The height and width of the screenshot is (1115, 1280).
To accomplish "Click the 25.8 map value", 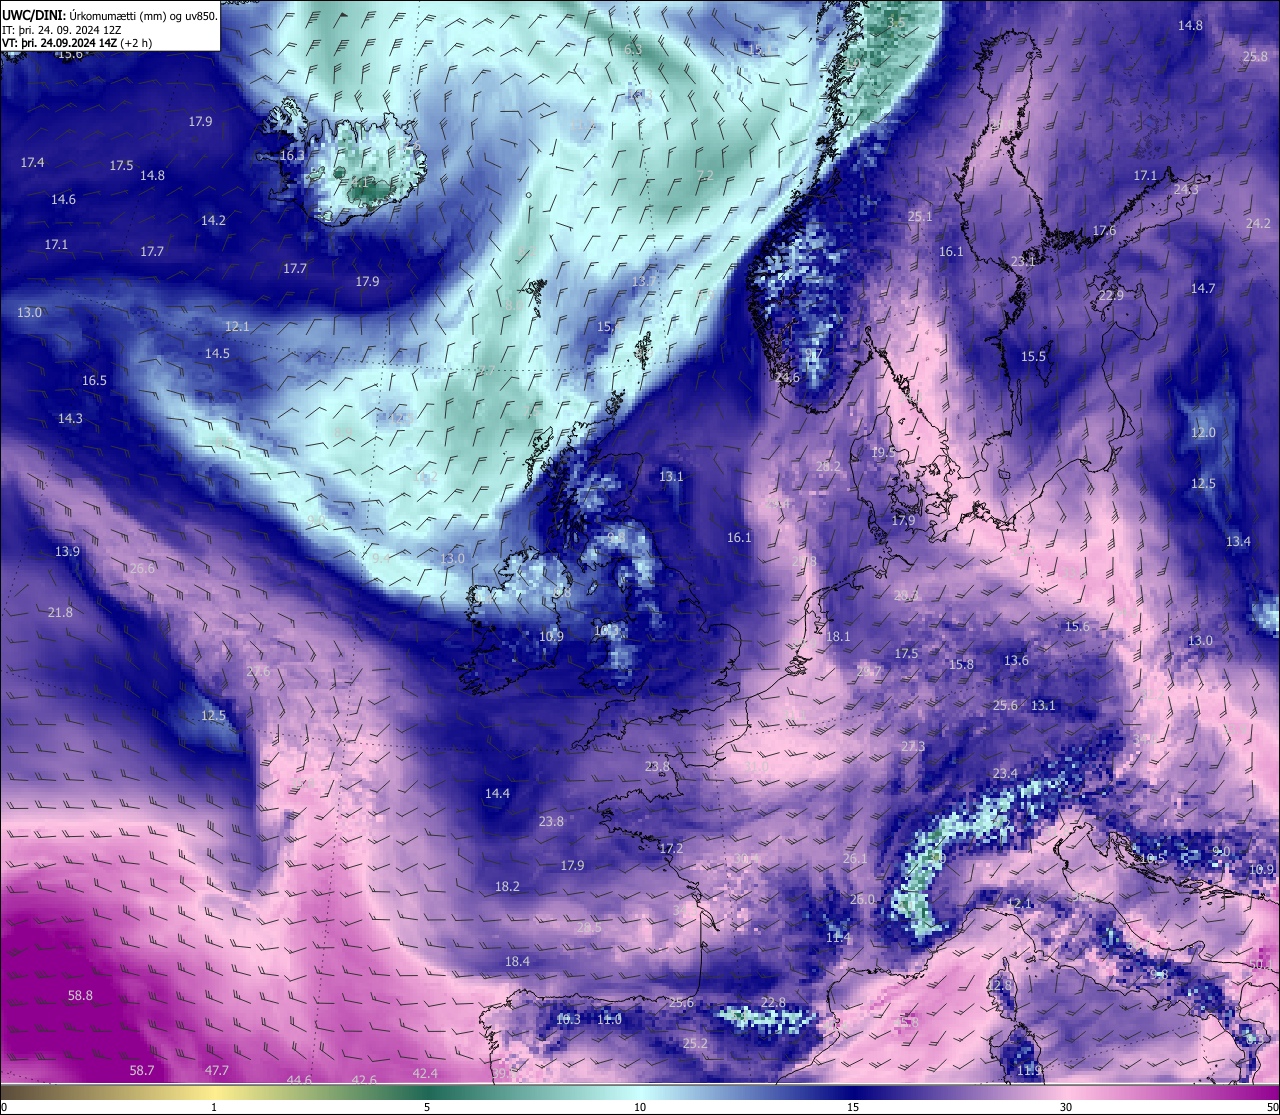I will point(1255,56).
